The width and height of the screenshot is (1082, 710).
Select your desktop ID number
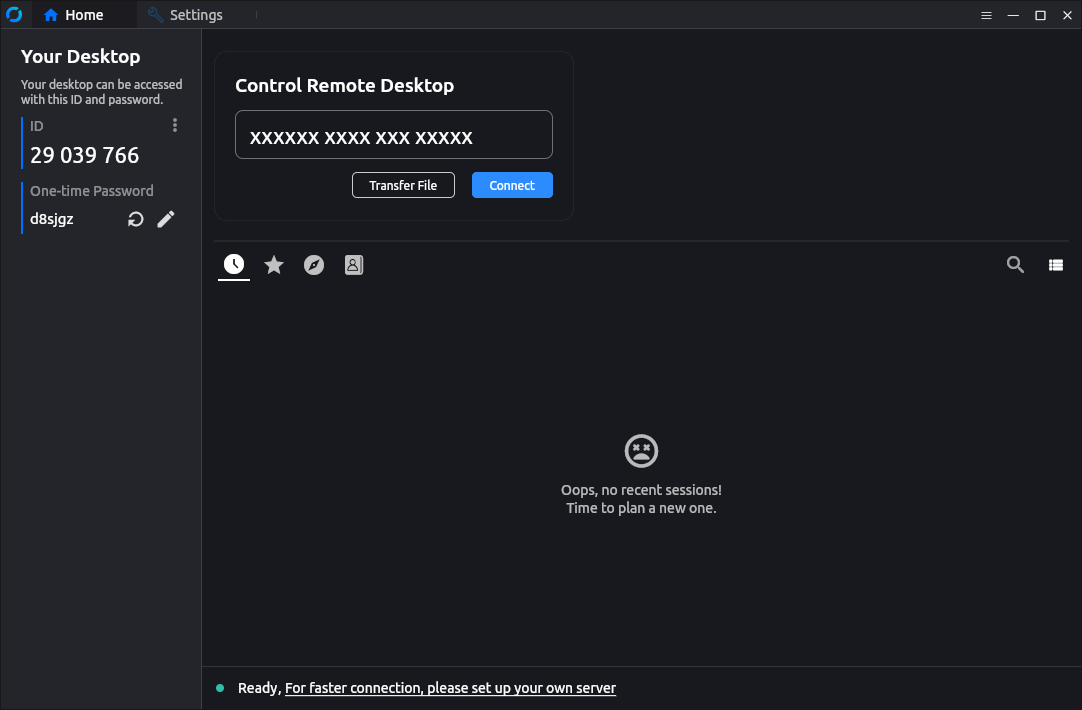point(83,155)
